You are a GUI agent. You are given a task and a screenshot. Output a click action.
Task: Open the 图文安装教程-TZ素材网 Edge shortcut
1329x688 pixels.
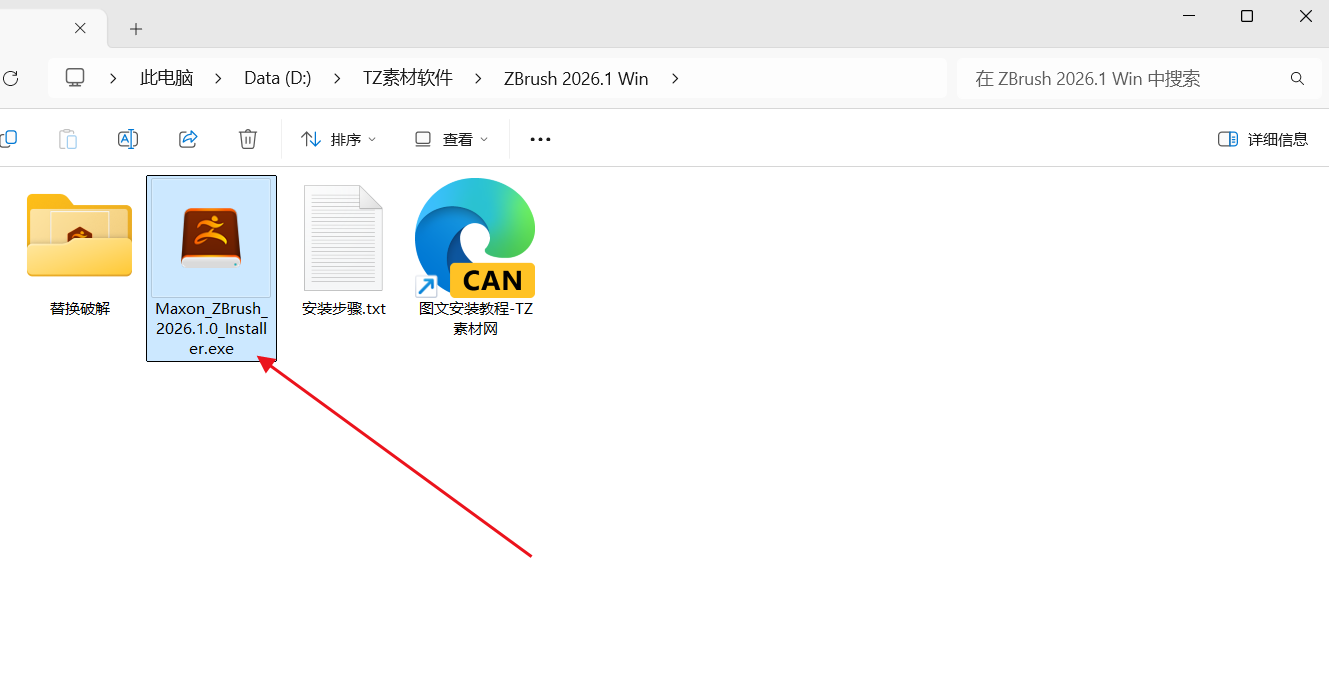point(474,237)
